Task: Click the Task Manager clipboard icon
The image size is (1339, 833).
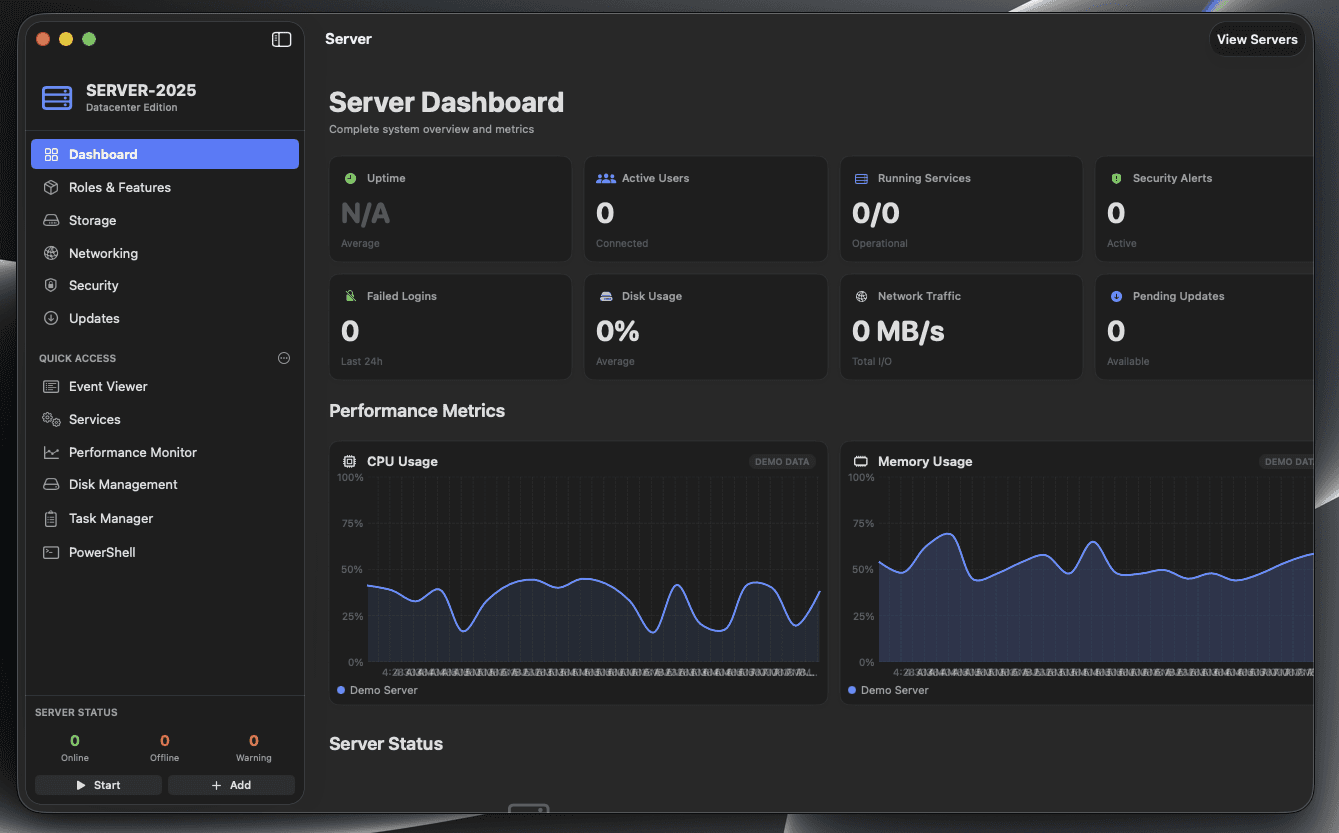Action: 51,518
